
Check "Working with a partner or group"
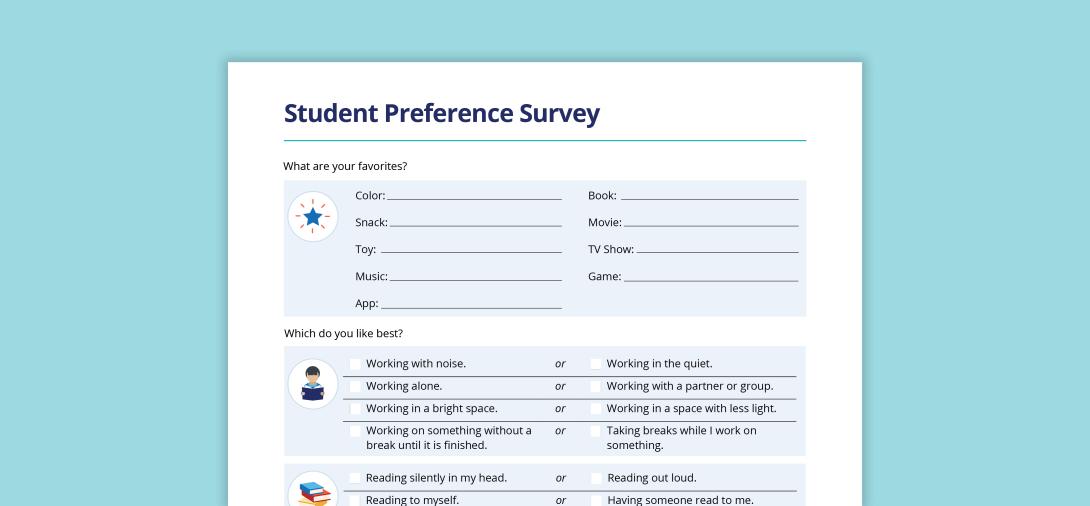[x=596, y=386]
